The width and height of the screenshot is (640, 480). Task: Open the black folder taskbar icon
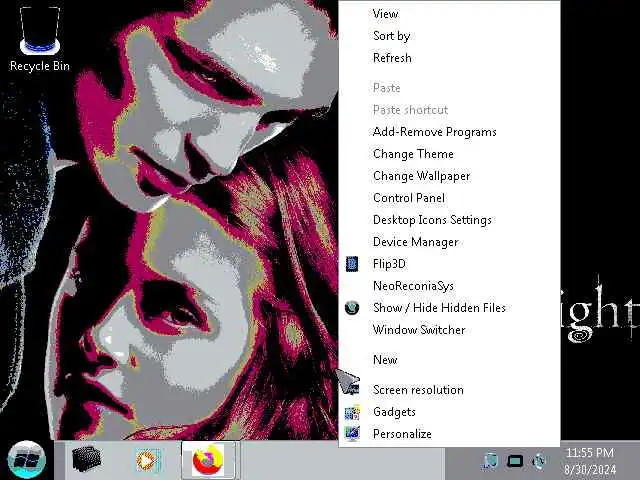point(87,460)
